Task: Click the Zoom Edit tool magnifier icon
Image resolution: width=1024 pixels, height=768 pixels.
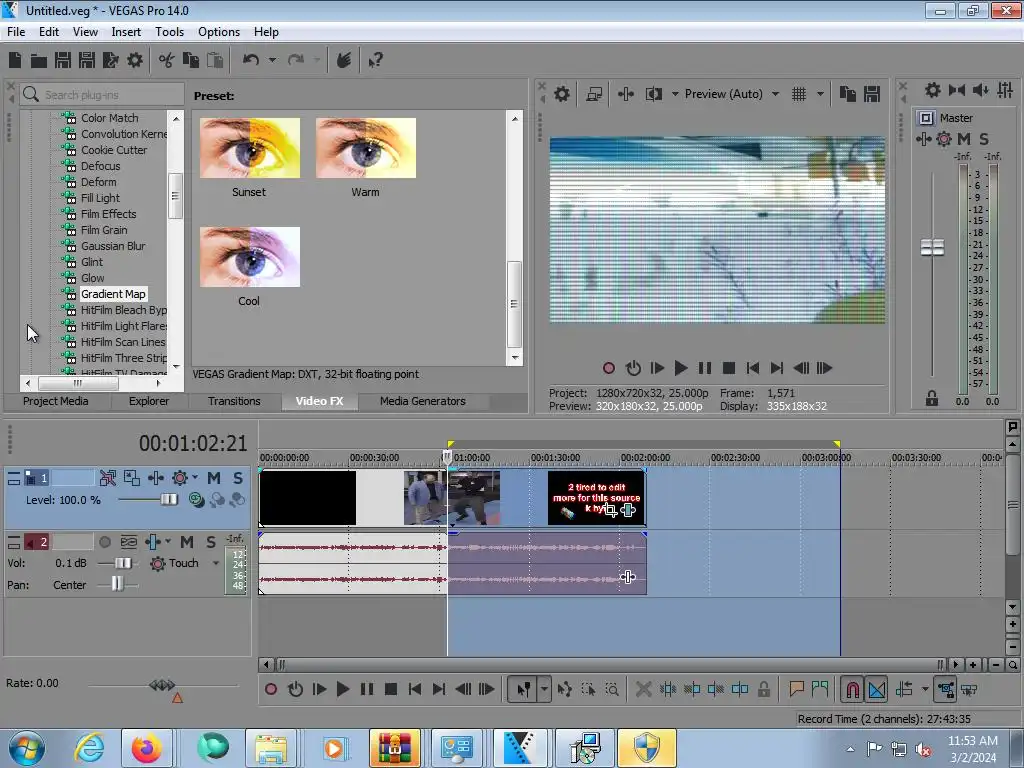Action: tap(612, 689)
